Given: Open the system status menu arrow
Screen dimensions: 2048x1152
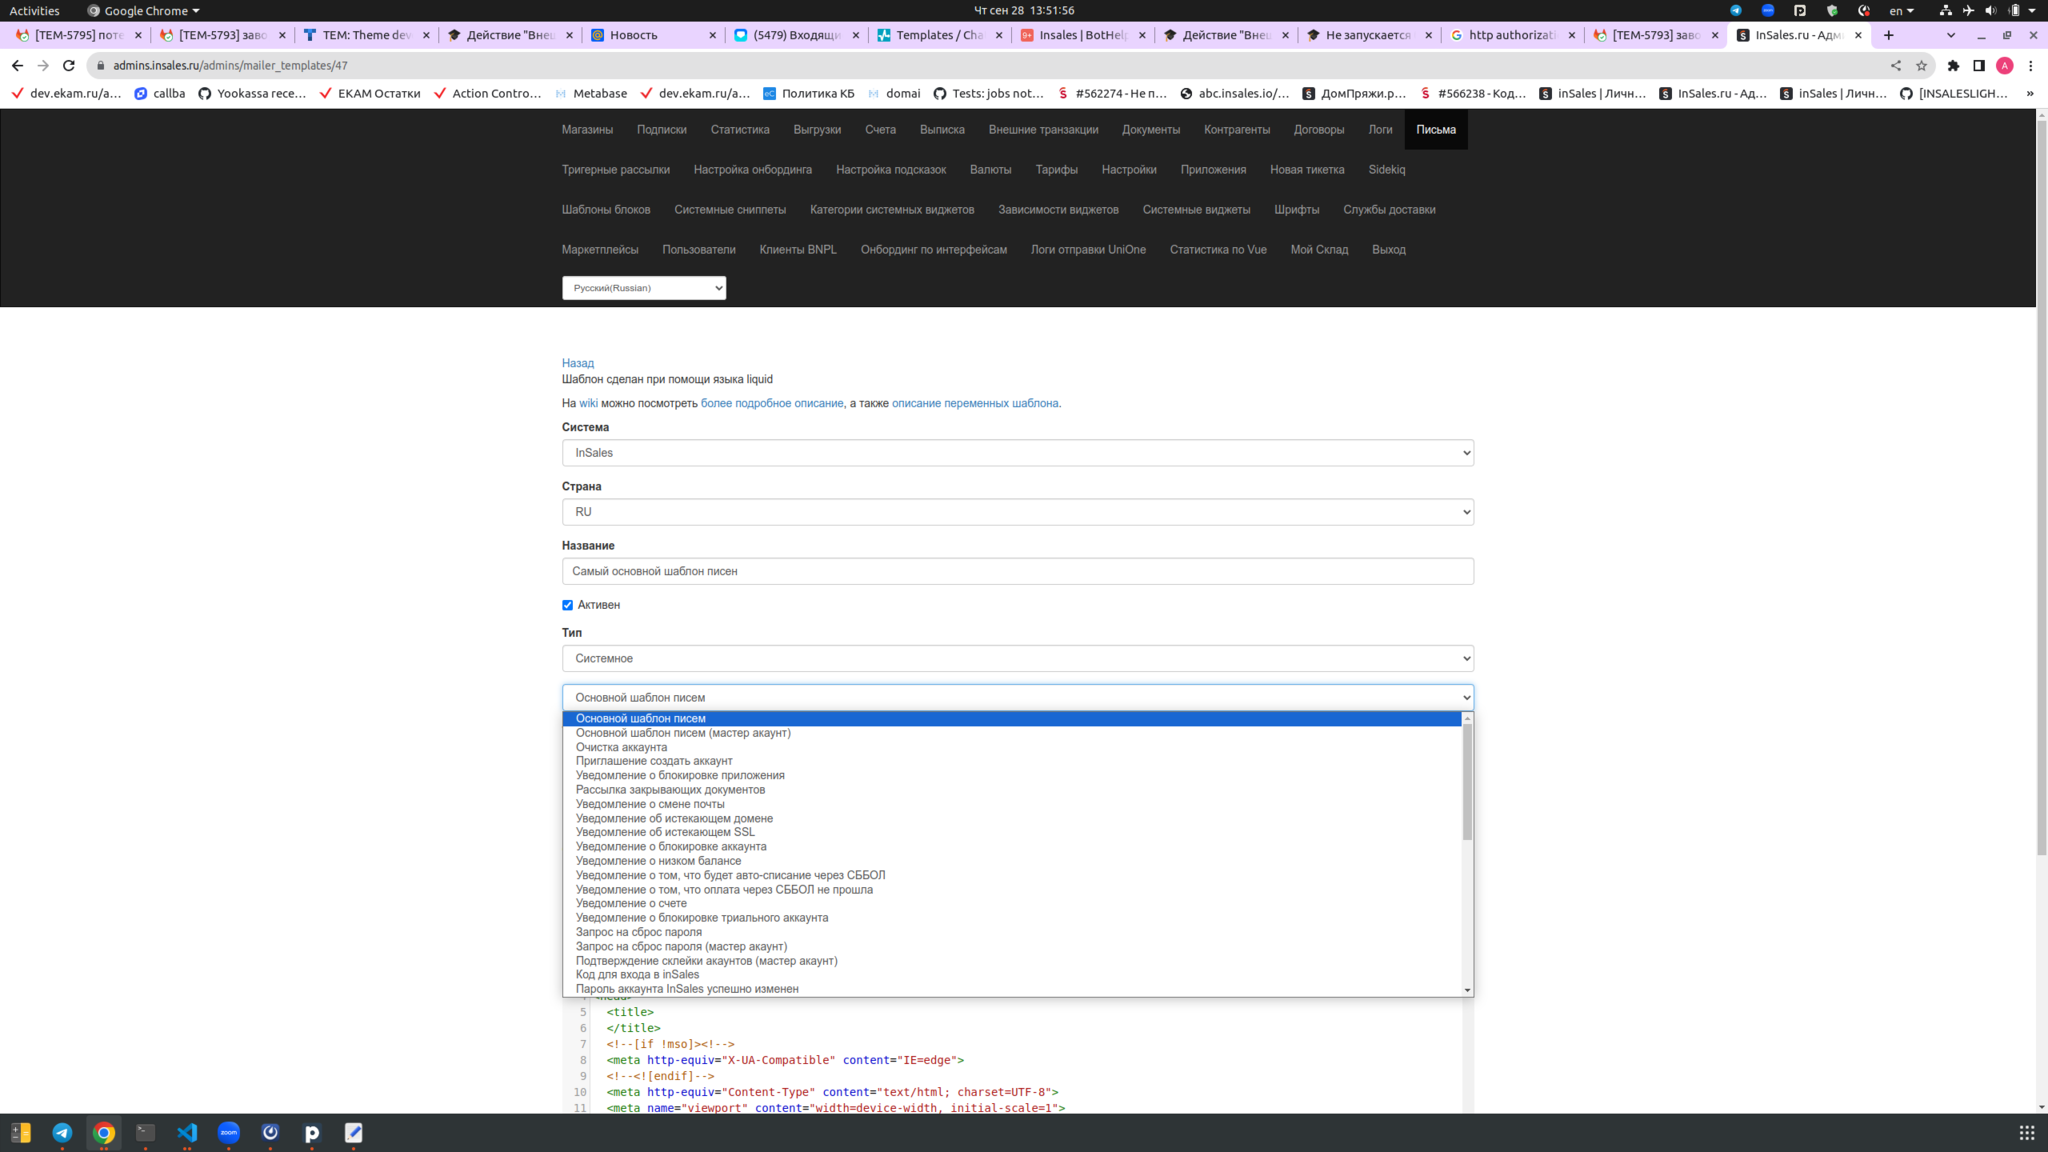Looking at the screenshot, I should point(2032,10).
